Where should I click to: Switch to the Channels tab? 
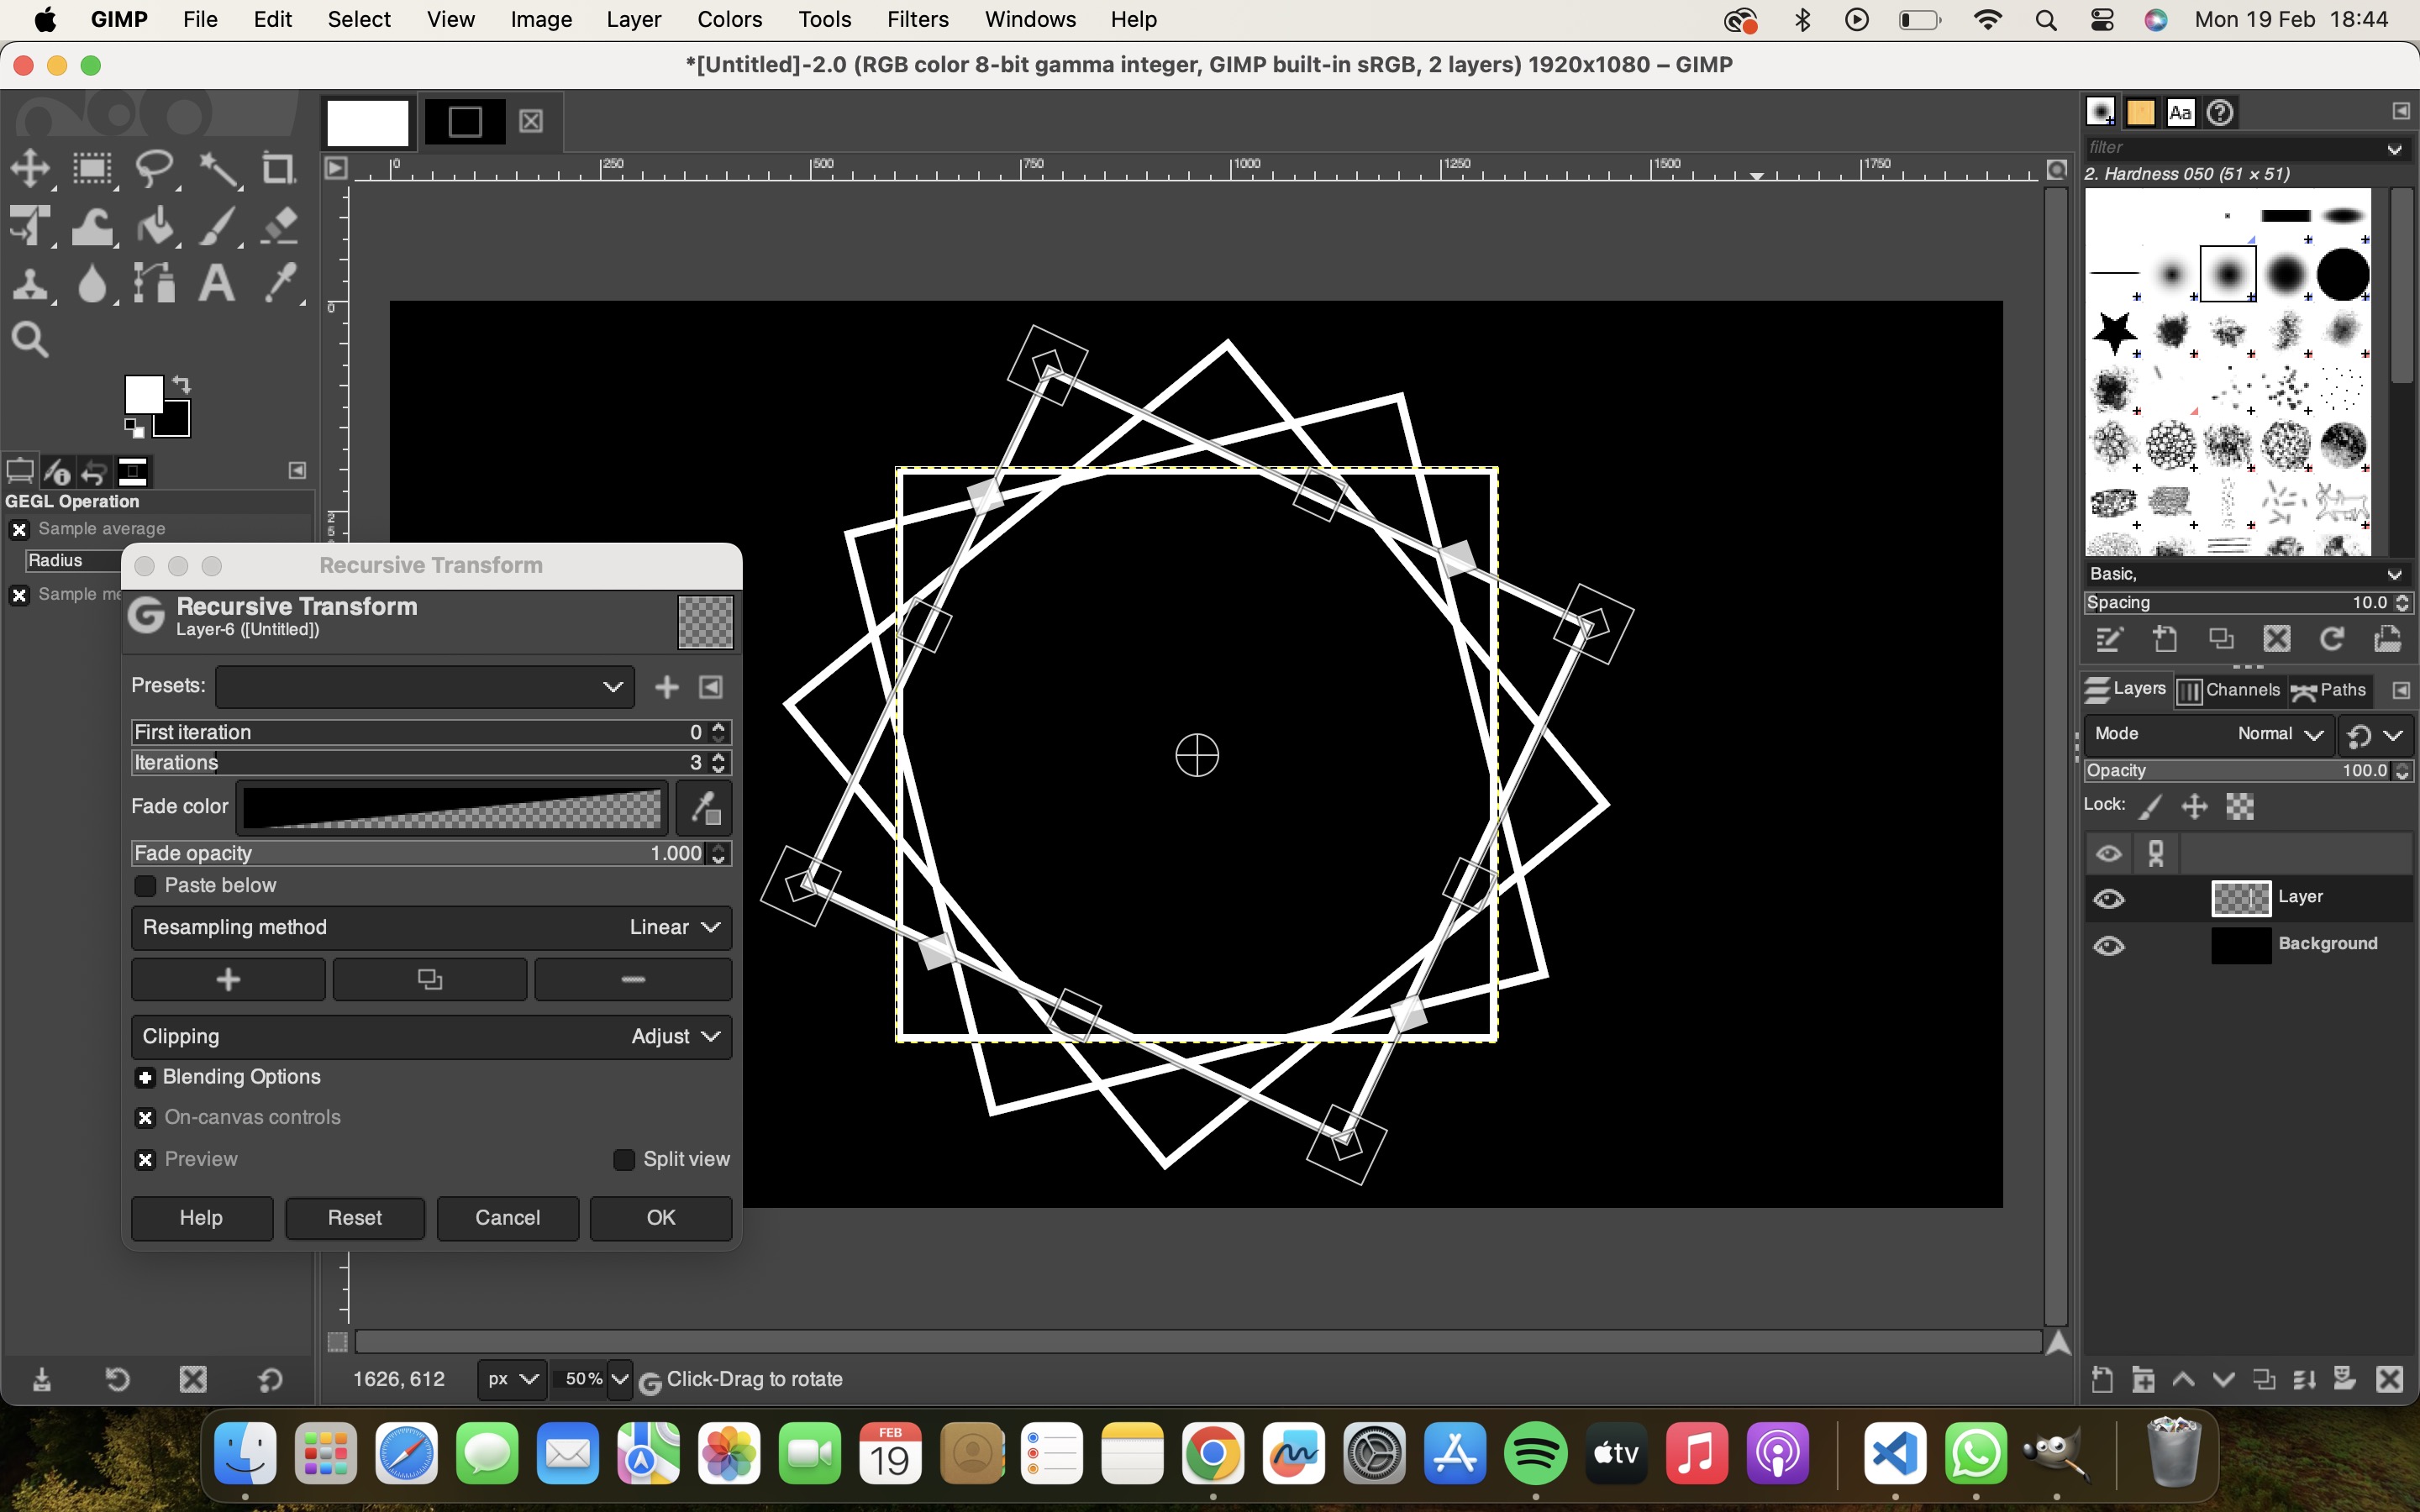2229,690
